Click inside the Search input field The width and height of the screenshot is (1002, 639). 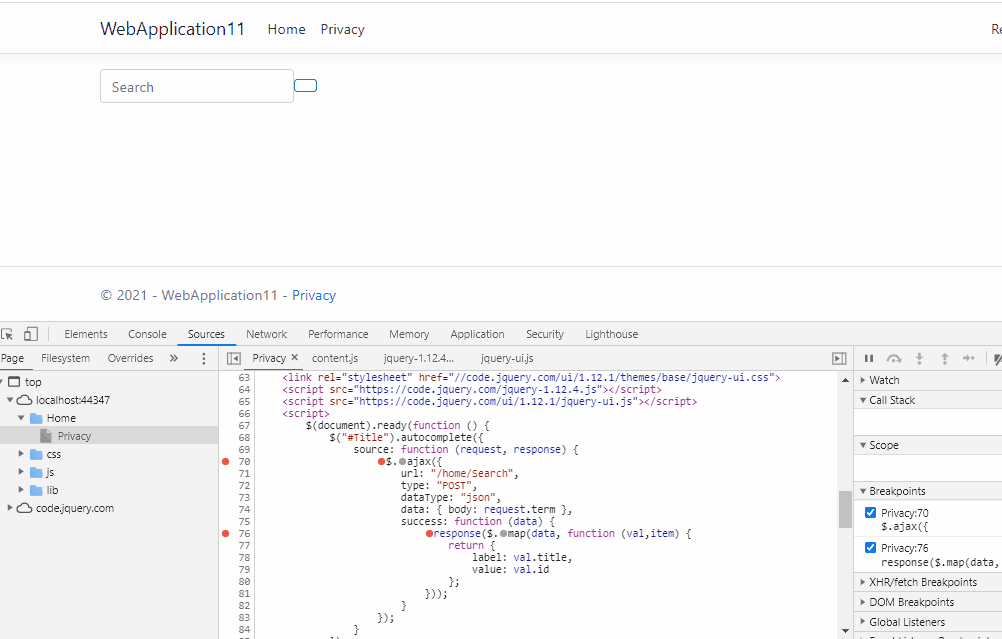coord(196,86)
